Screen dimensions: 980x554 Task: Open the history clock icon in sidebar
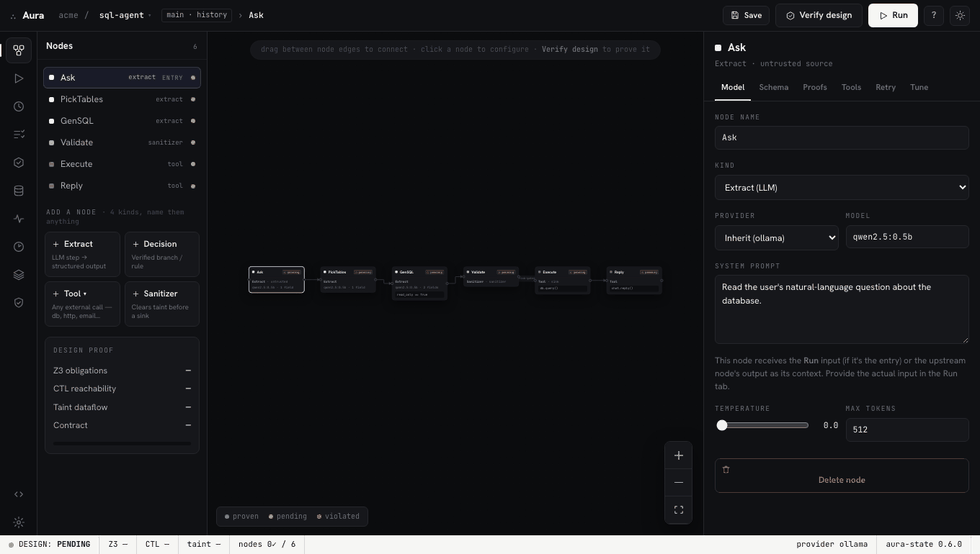point(19,106)
